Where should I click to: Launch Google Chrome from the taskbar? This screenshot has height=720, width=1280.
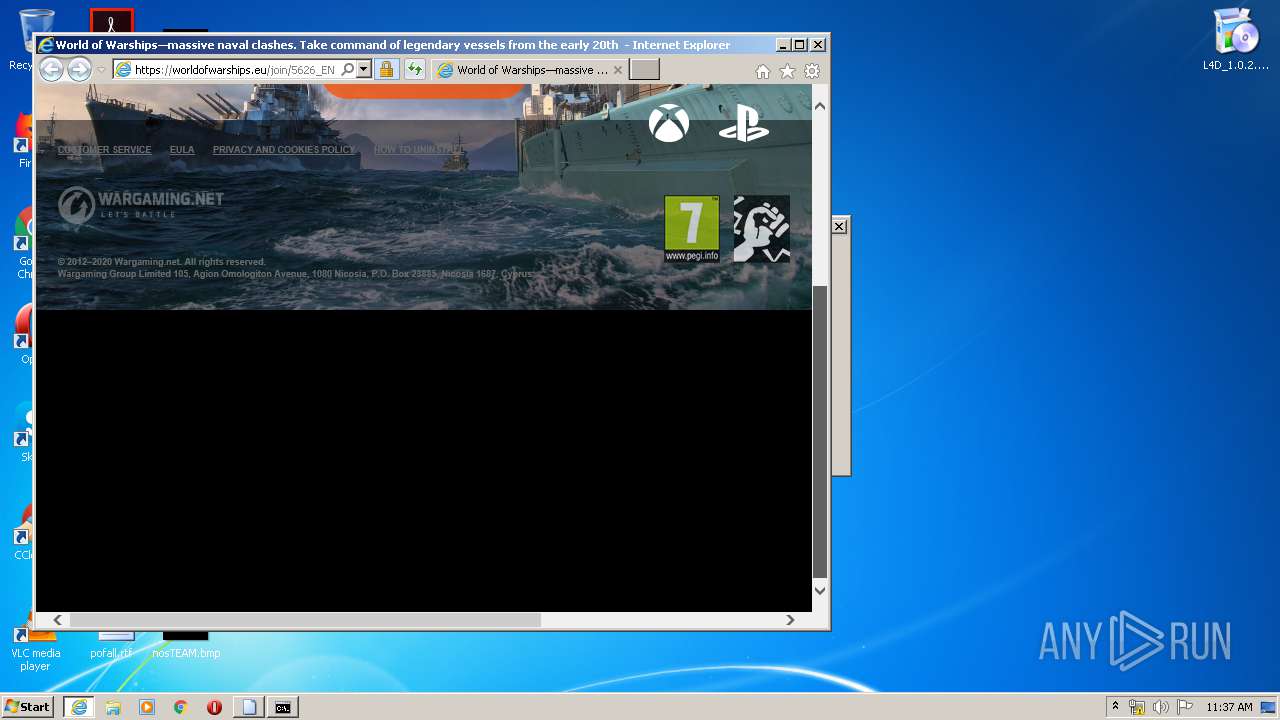click(181, 707)
